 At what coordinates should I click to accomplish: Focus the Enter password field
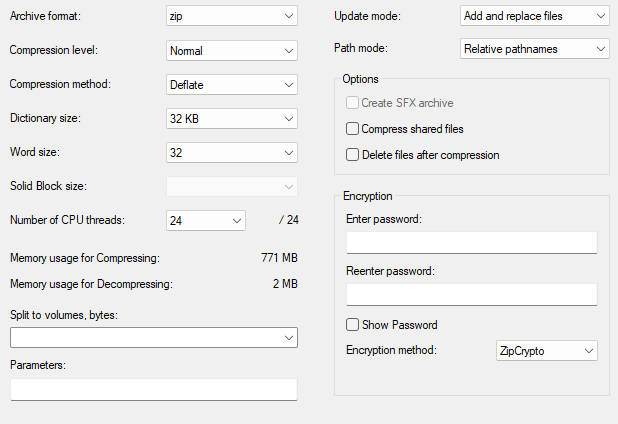tap(472, 242)
